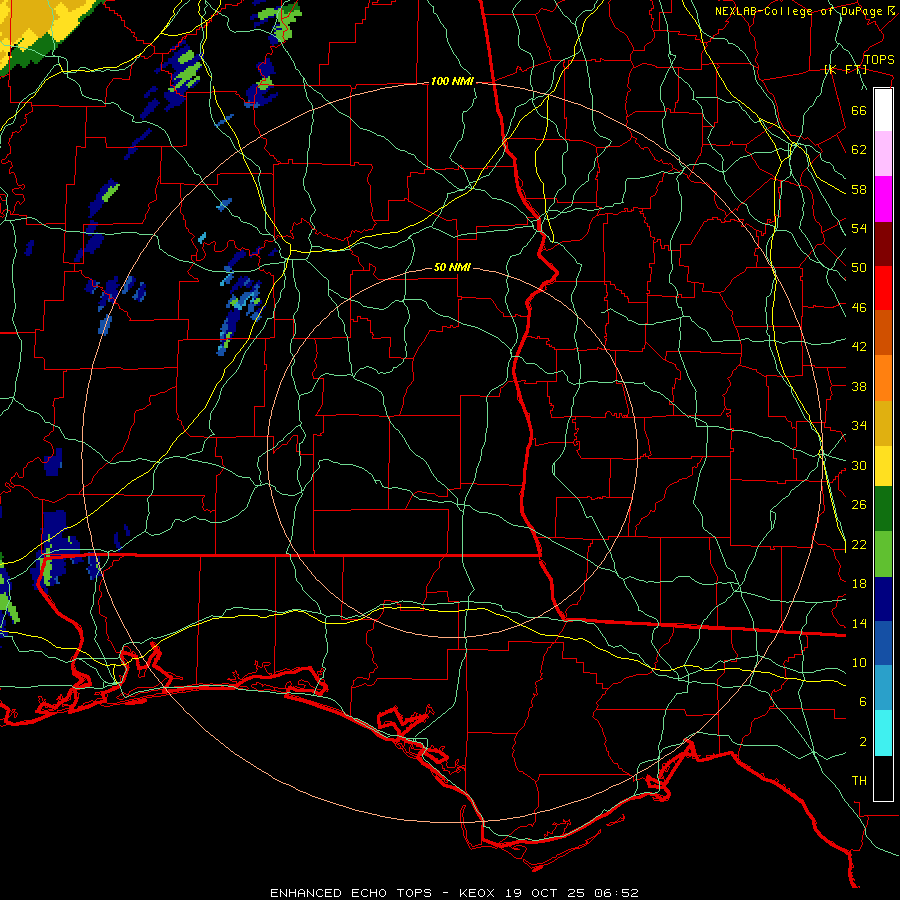This screenshot has width=900, height=900.
Task: Click the legend value "38"
Action: tap(859, 386)
